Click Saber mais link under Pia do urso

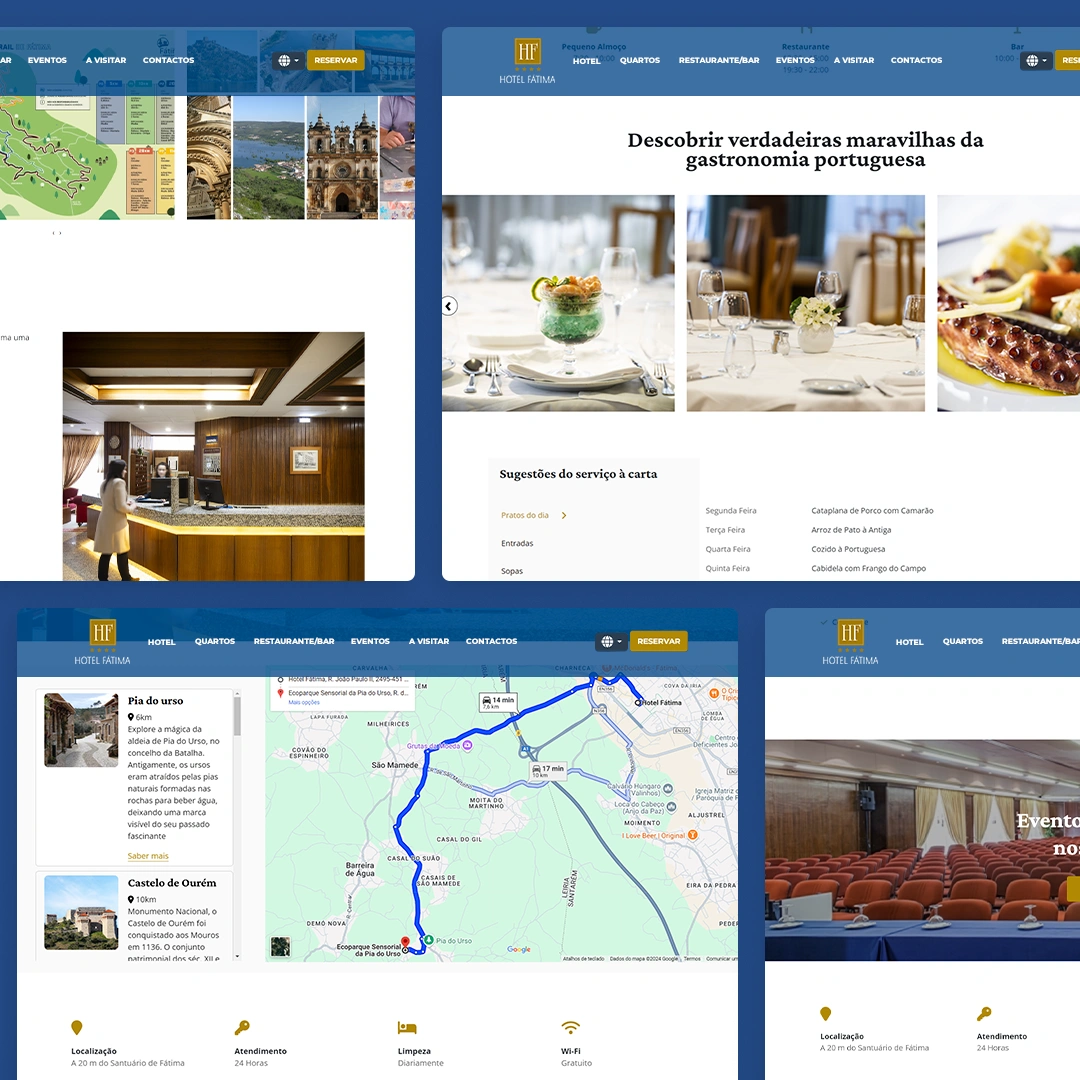click(148, 856)
